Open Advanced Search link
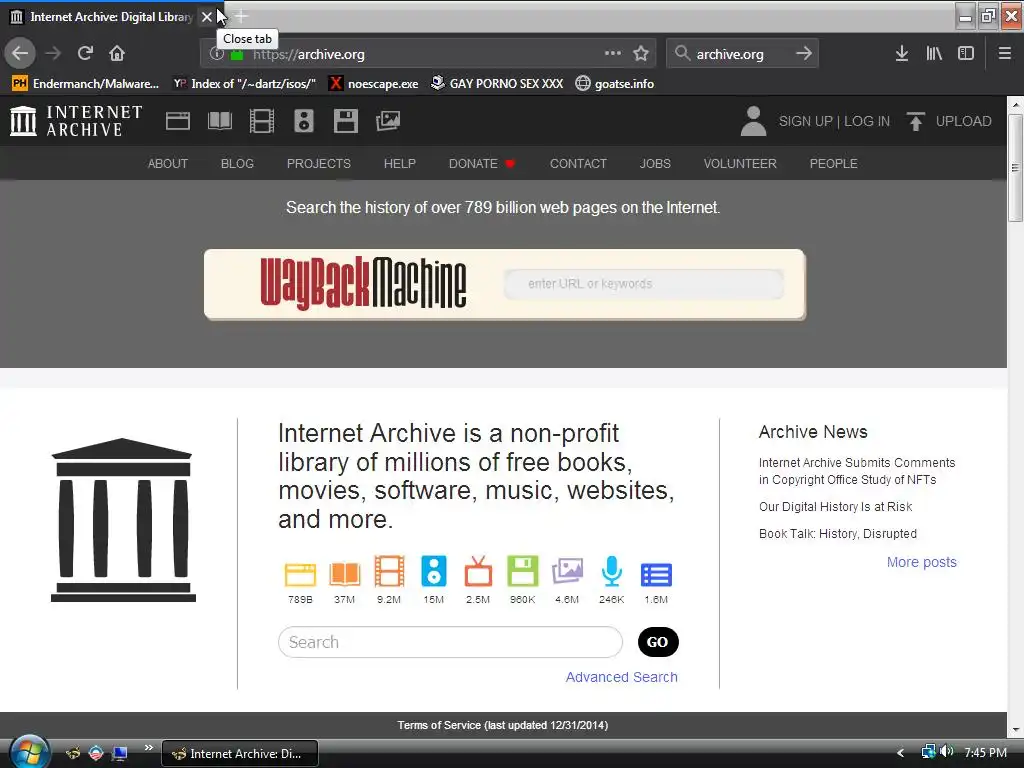This screenshot has width=1024, height=768. (x=622, y=677)
